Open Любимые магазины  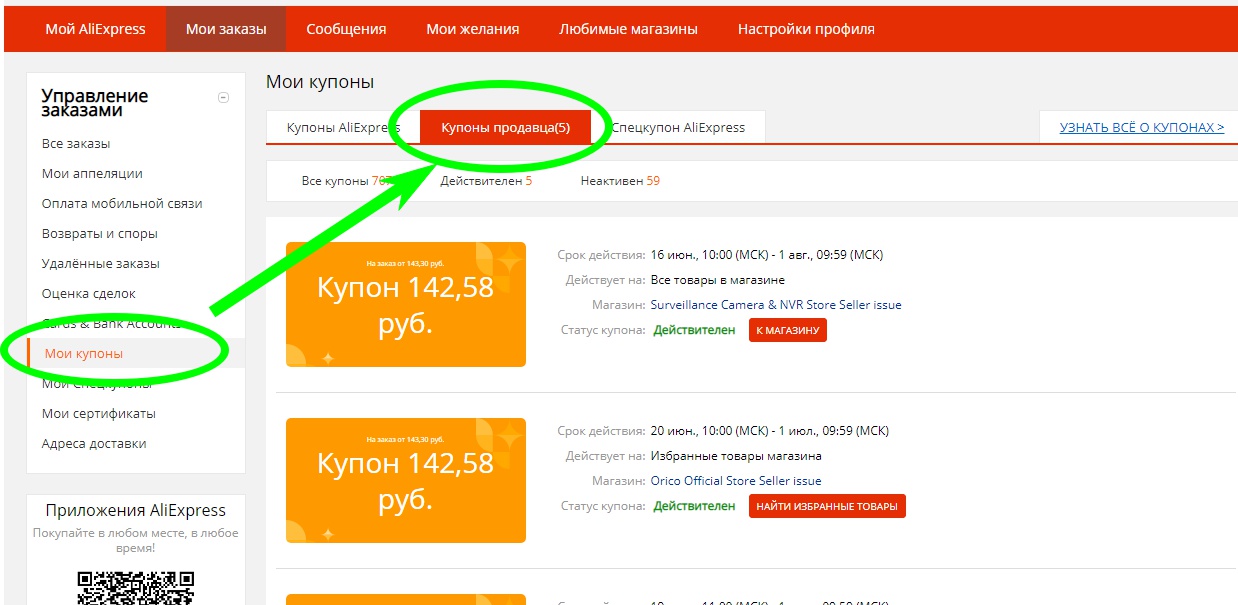click(x=628, y=29)
